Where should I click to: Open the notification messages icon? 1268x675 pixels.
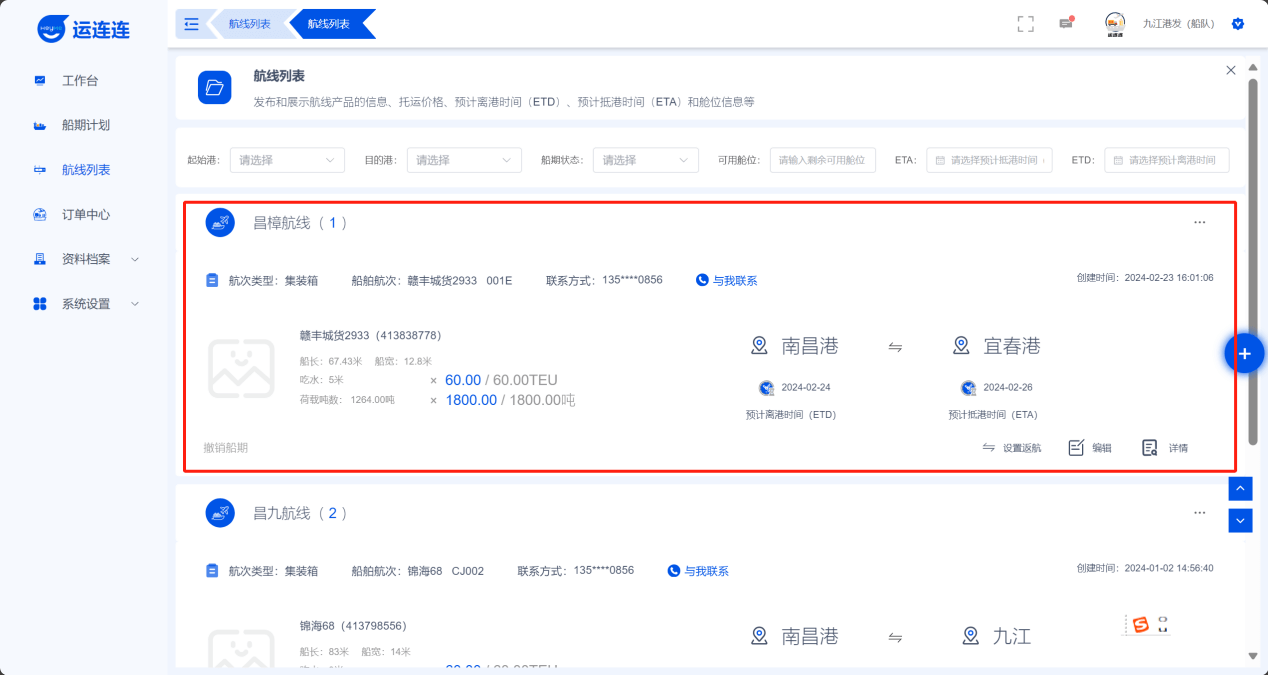click(x=1066, y=24)
